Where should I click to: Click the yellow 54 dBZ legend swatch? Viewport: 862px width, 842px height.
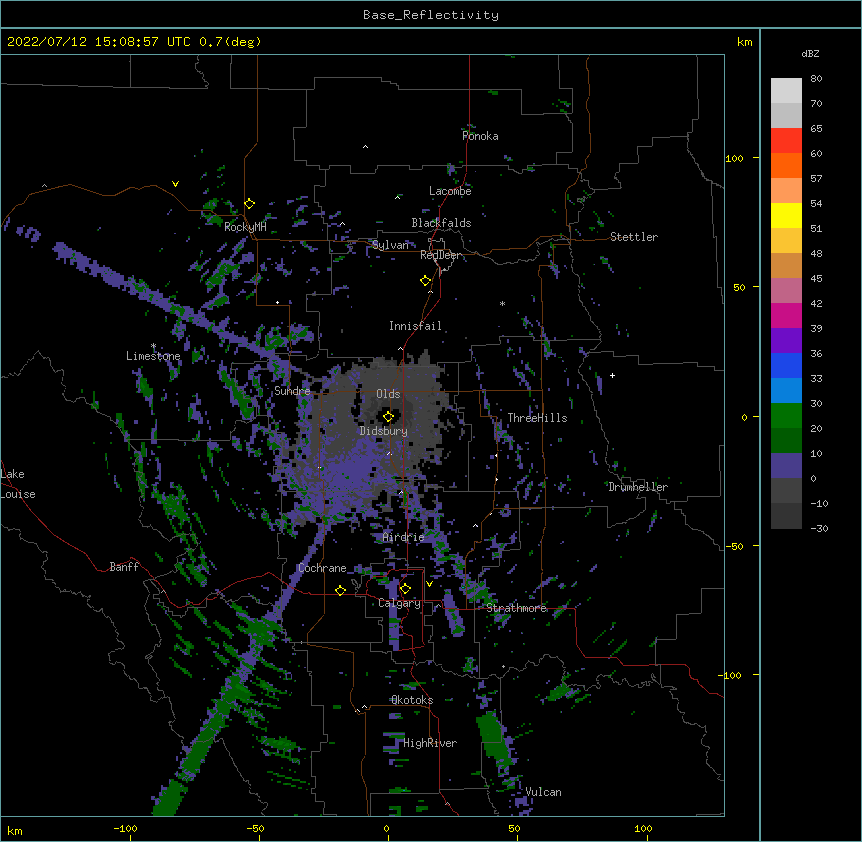[x=786, y=215]
